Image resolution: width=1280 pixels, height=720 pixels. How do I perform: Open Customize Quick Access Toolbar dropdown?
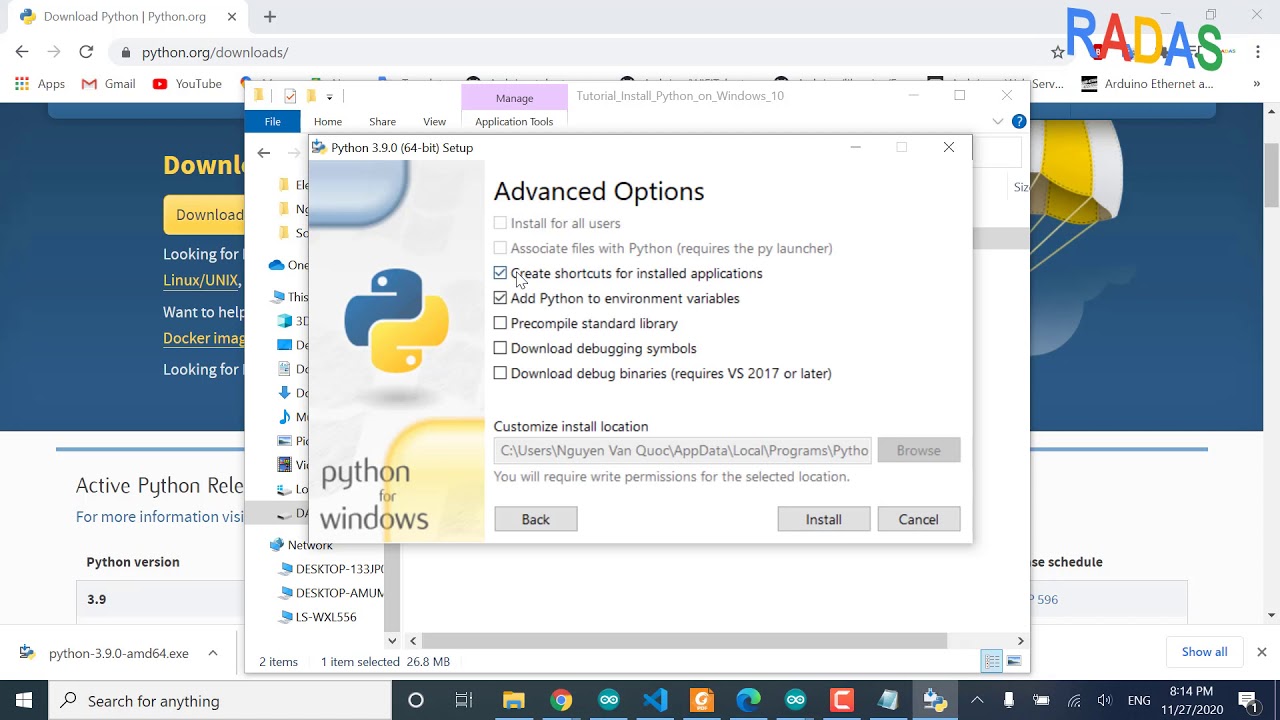tap(329, 97)
